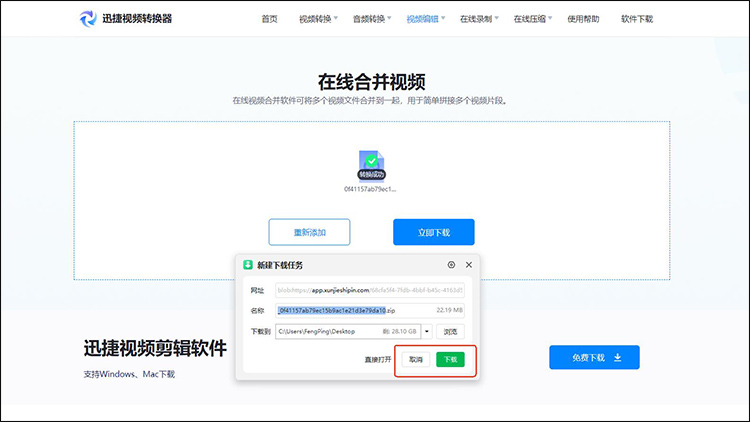Screen dimensions: 750x422
Task: Expand the 视频编辑 menu
Action: tap(426, 19)
